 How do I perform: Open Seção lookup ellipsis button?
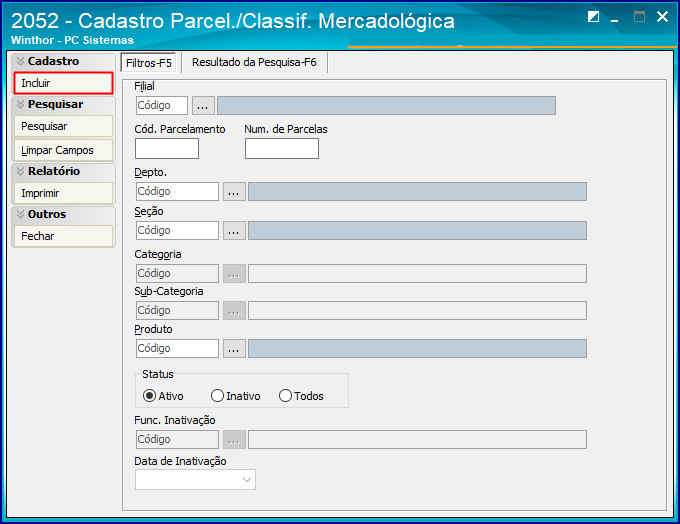coord(234,231)
